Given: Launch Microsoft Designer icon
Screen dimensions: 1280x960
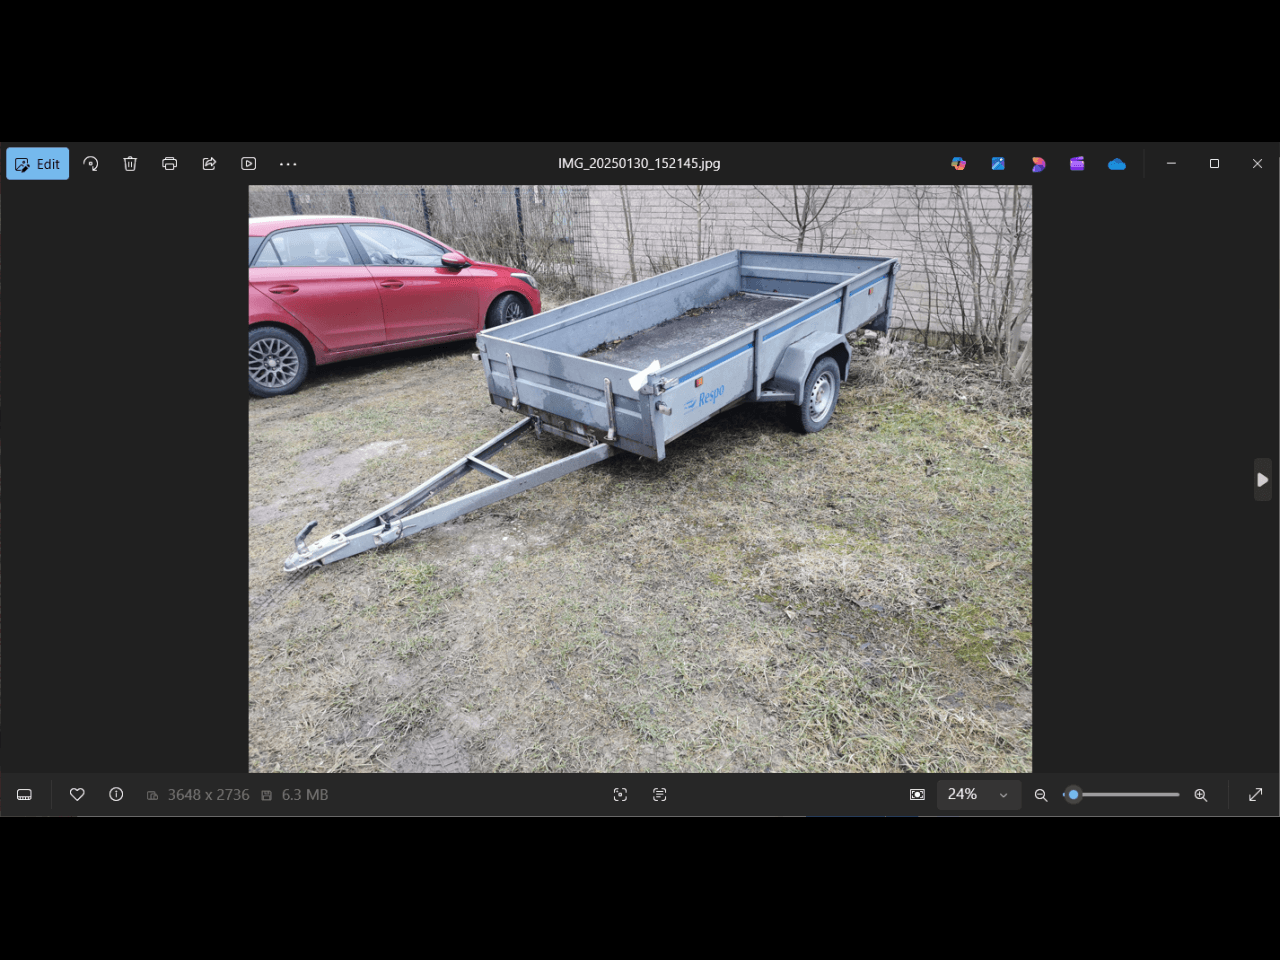Looking at the screenshot, I should [x=1038, y=164].
